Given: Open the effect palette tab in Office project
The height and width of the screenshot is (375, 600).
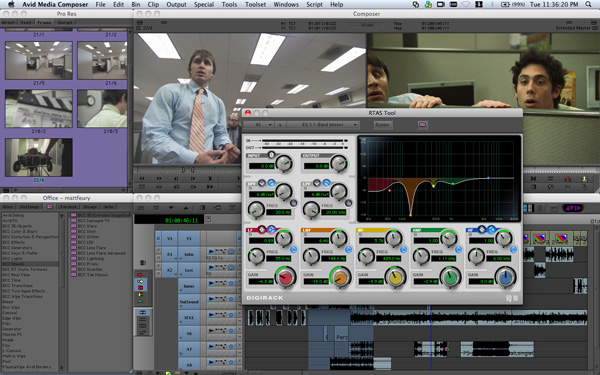Looking at the screenshot, I should (x=50, y=207).
